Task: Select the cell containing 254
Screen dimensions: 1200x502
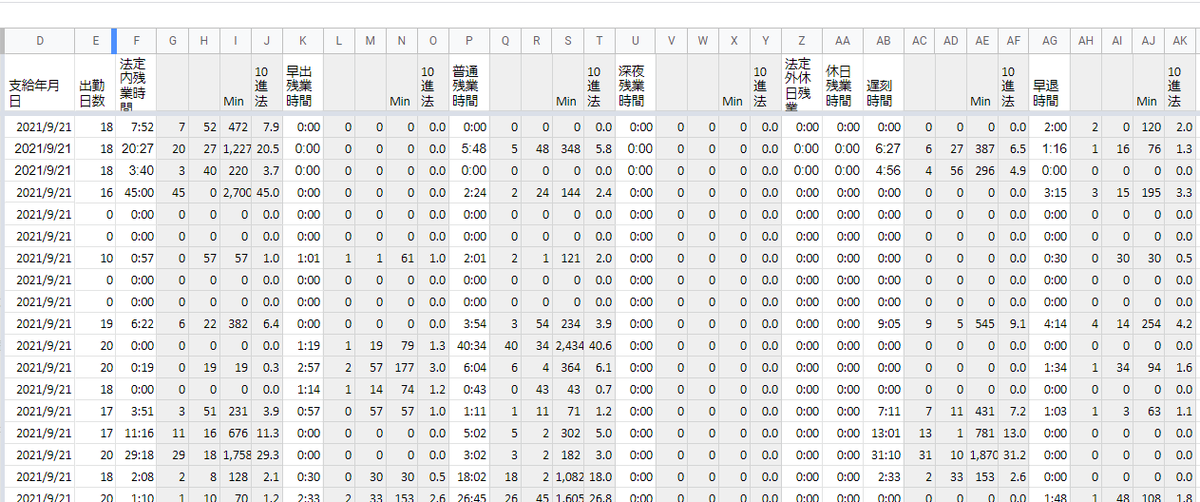Action: tap(1148, 323)
